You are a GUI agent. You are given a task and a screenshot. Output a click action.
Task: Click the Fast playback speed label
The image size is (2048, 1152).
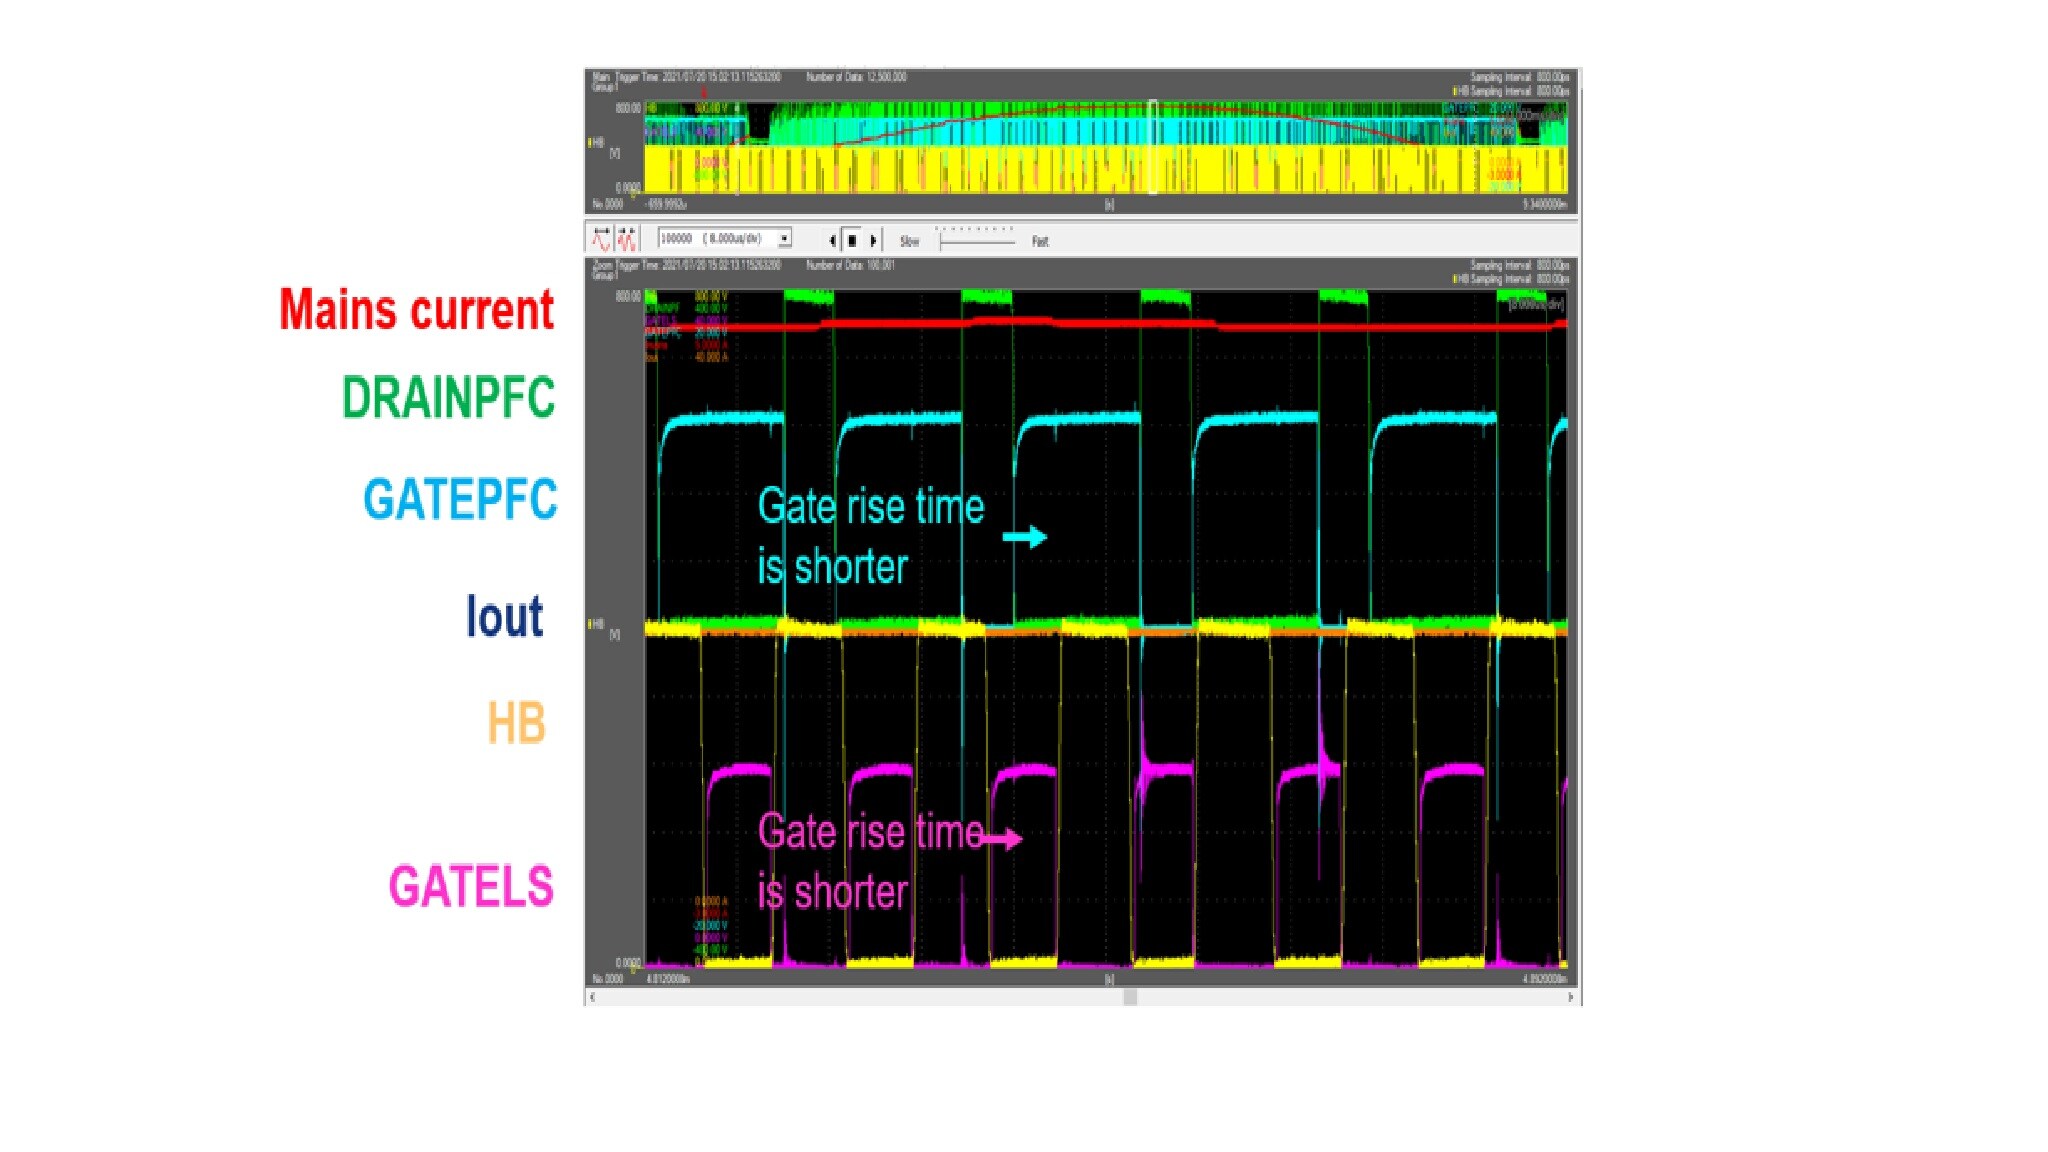1040,241
